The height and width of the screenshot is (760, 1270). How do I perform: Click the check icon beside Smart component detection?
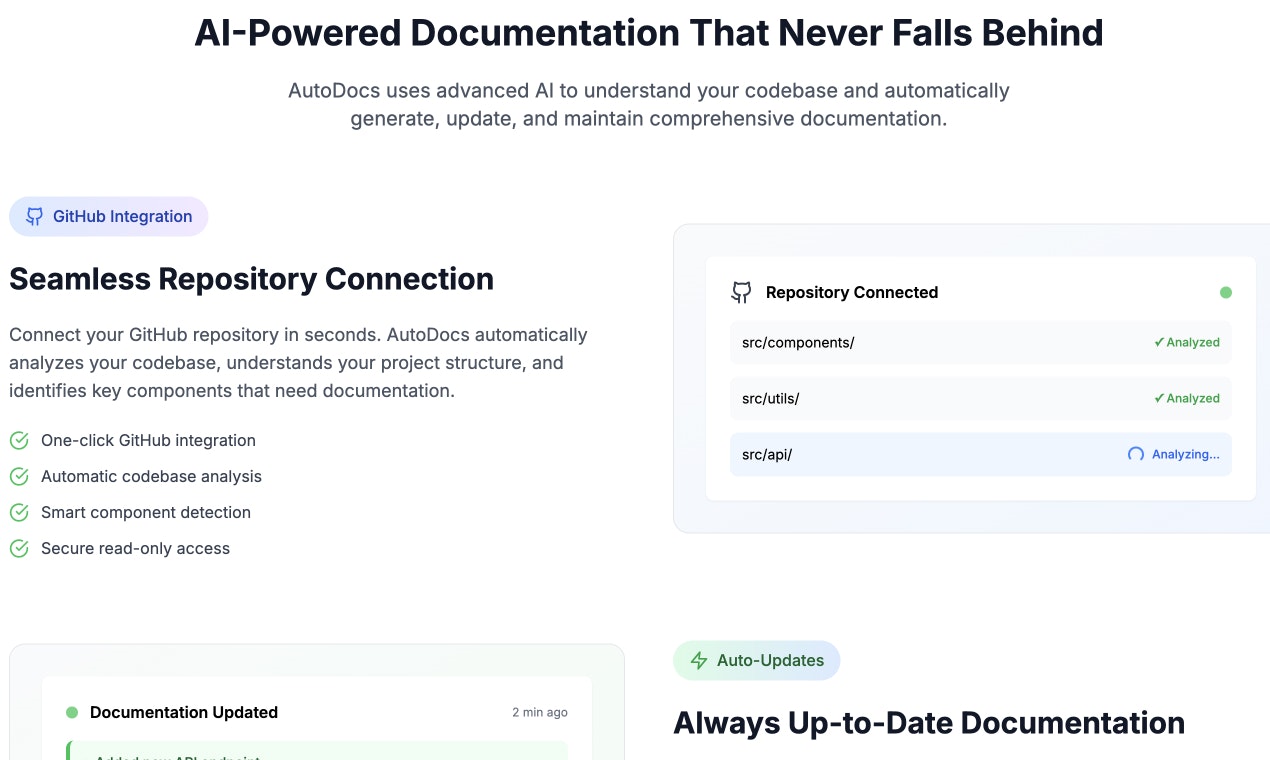pos(19,512)
